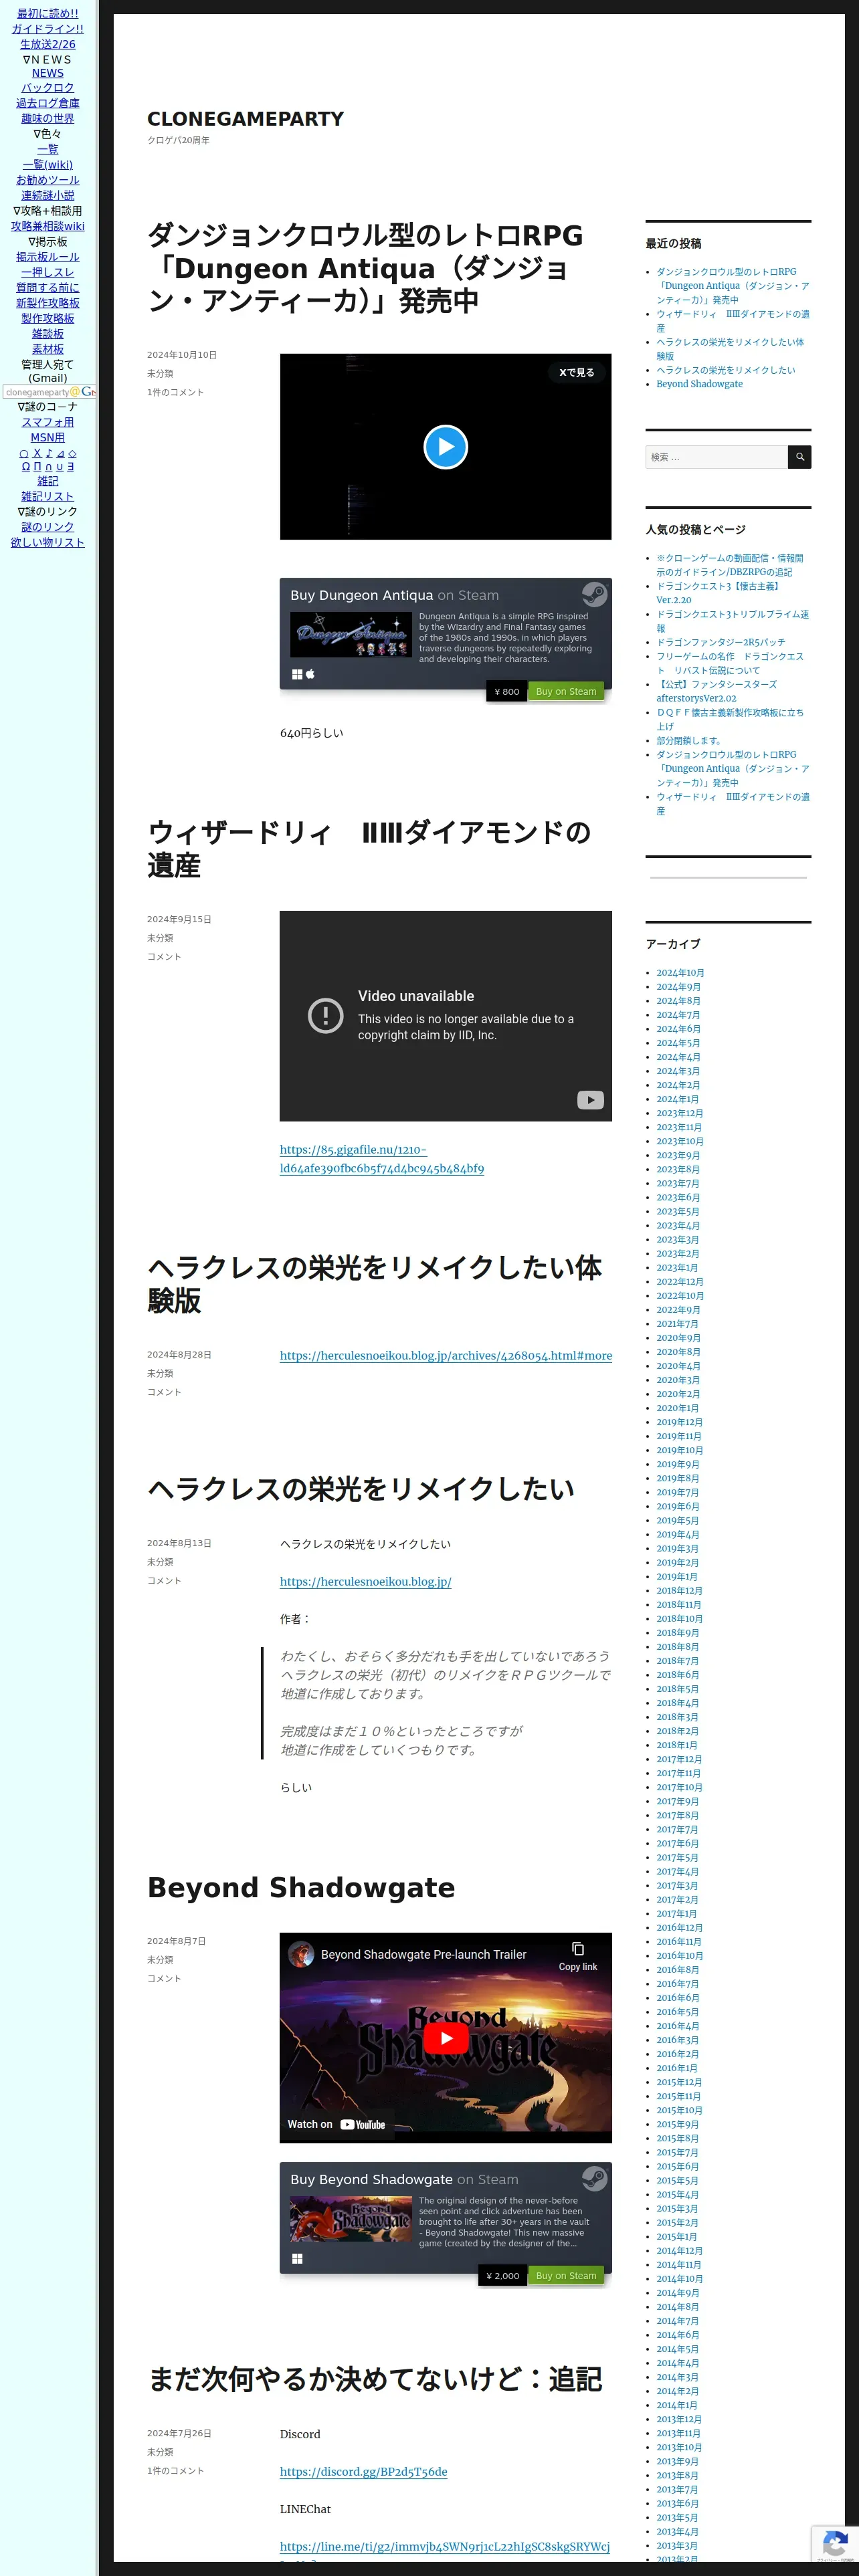859x2576 pixels.
Task: Open herculesnoeikou.blog.jp archives link
Action: pyautogui.click(x=446, y=1355)
